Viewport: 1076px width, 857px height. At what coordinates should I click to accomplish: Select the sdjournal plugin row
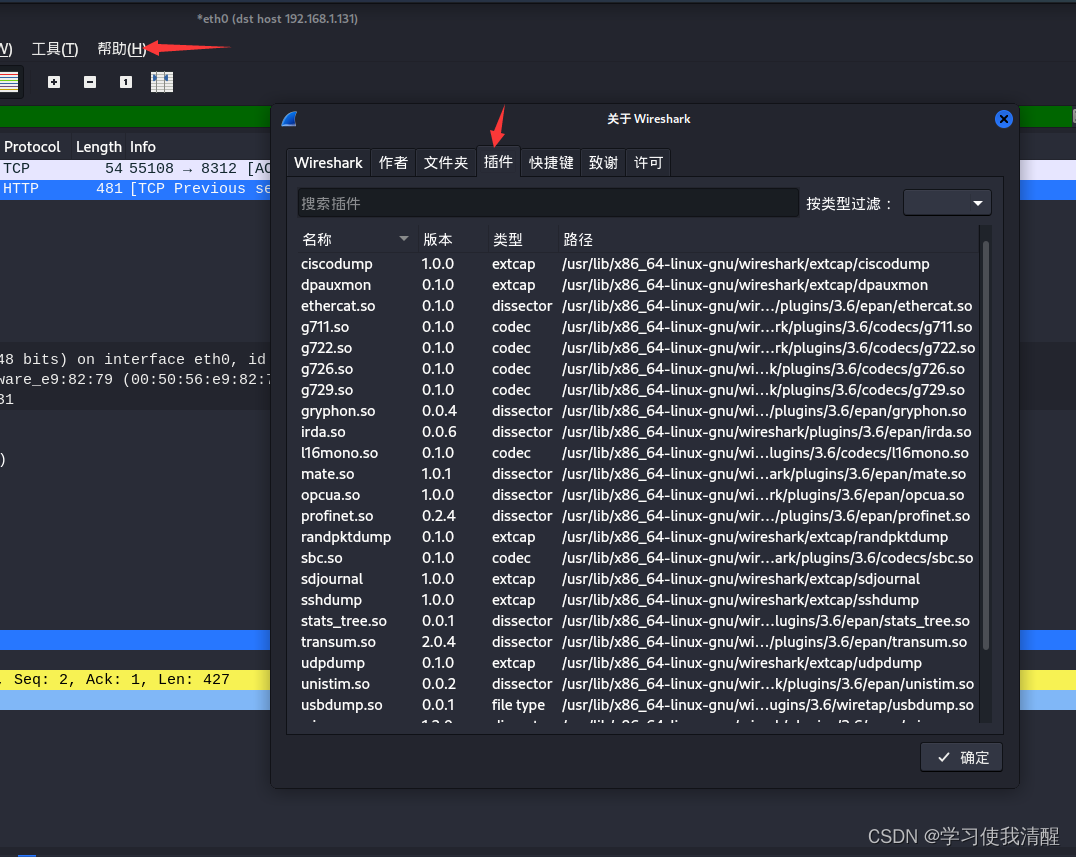tap(638, 579)
